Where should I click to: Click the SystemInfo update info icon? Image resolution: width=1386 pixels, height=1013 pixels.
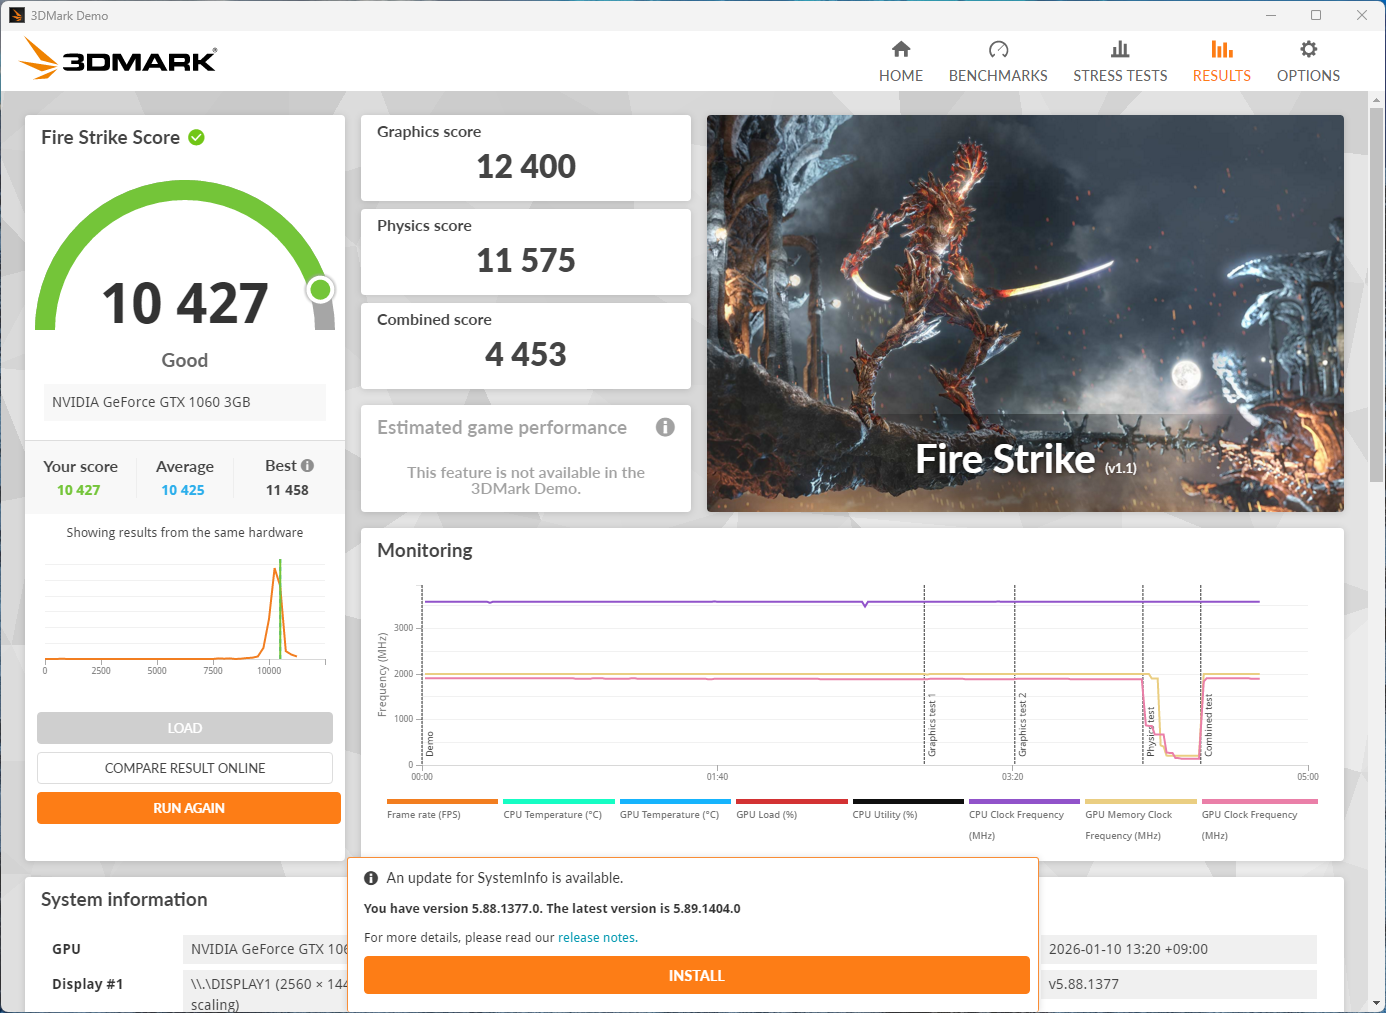(371, 878)
